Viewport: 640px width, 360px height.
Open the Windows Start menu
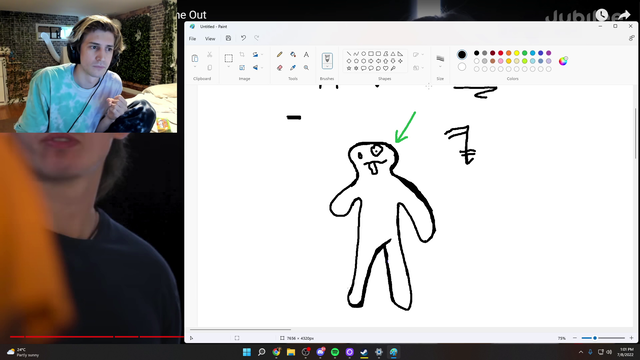pyautogui.click(x=247, y=352)
